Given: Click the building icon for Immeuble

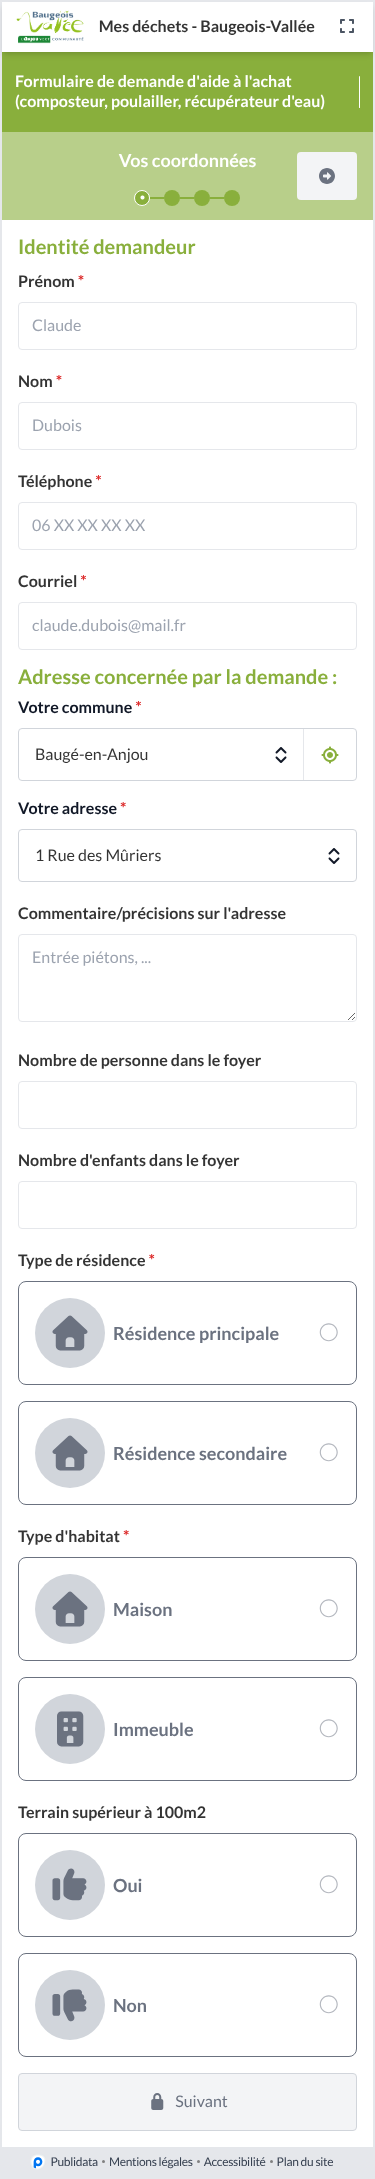Looking at the screenshot, I should click(x=70, y=1729).
